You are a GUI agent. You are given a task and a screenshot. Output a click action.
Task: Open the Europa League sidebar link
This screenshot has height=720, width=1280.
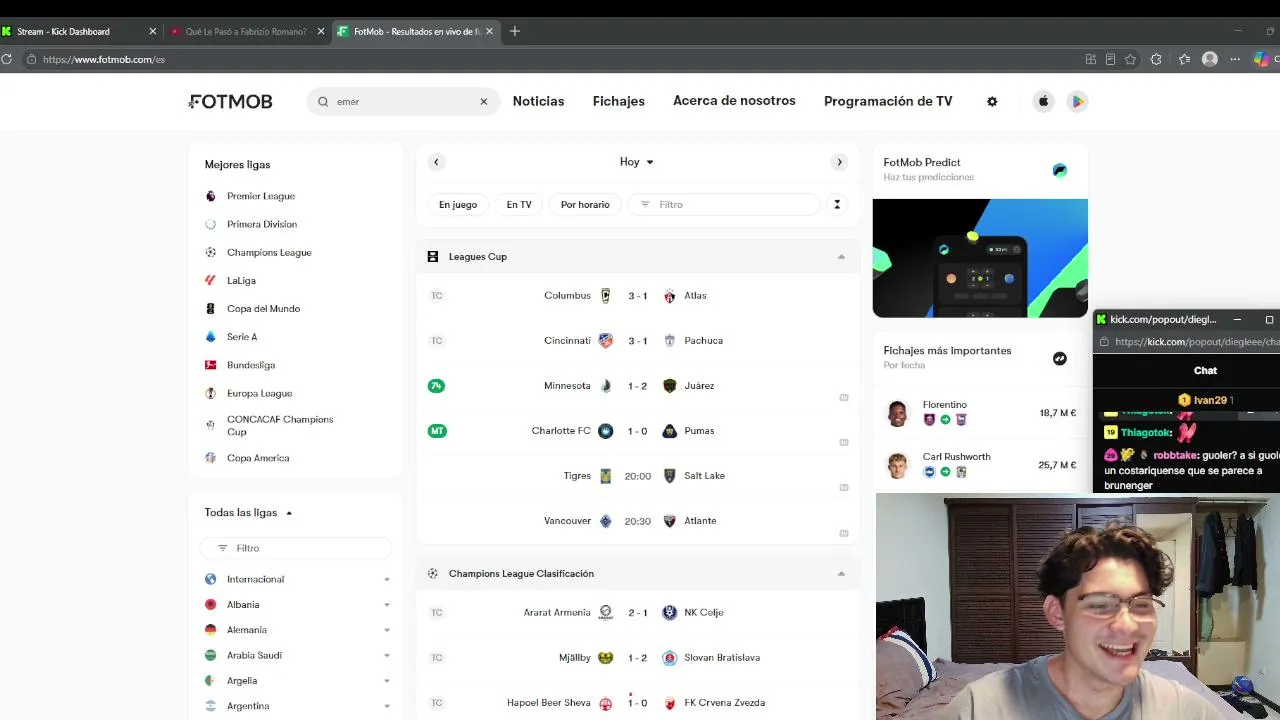(259, 393)
